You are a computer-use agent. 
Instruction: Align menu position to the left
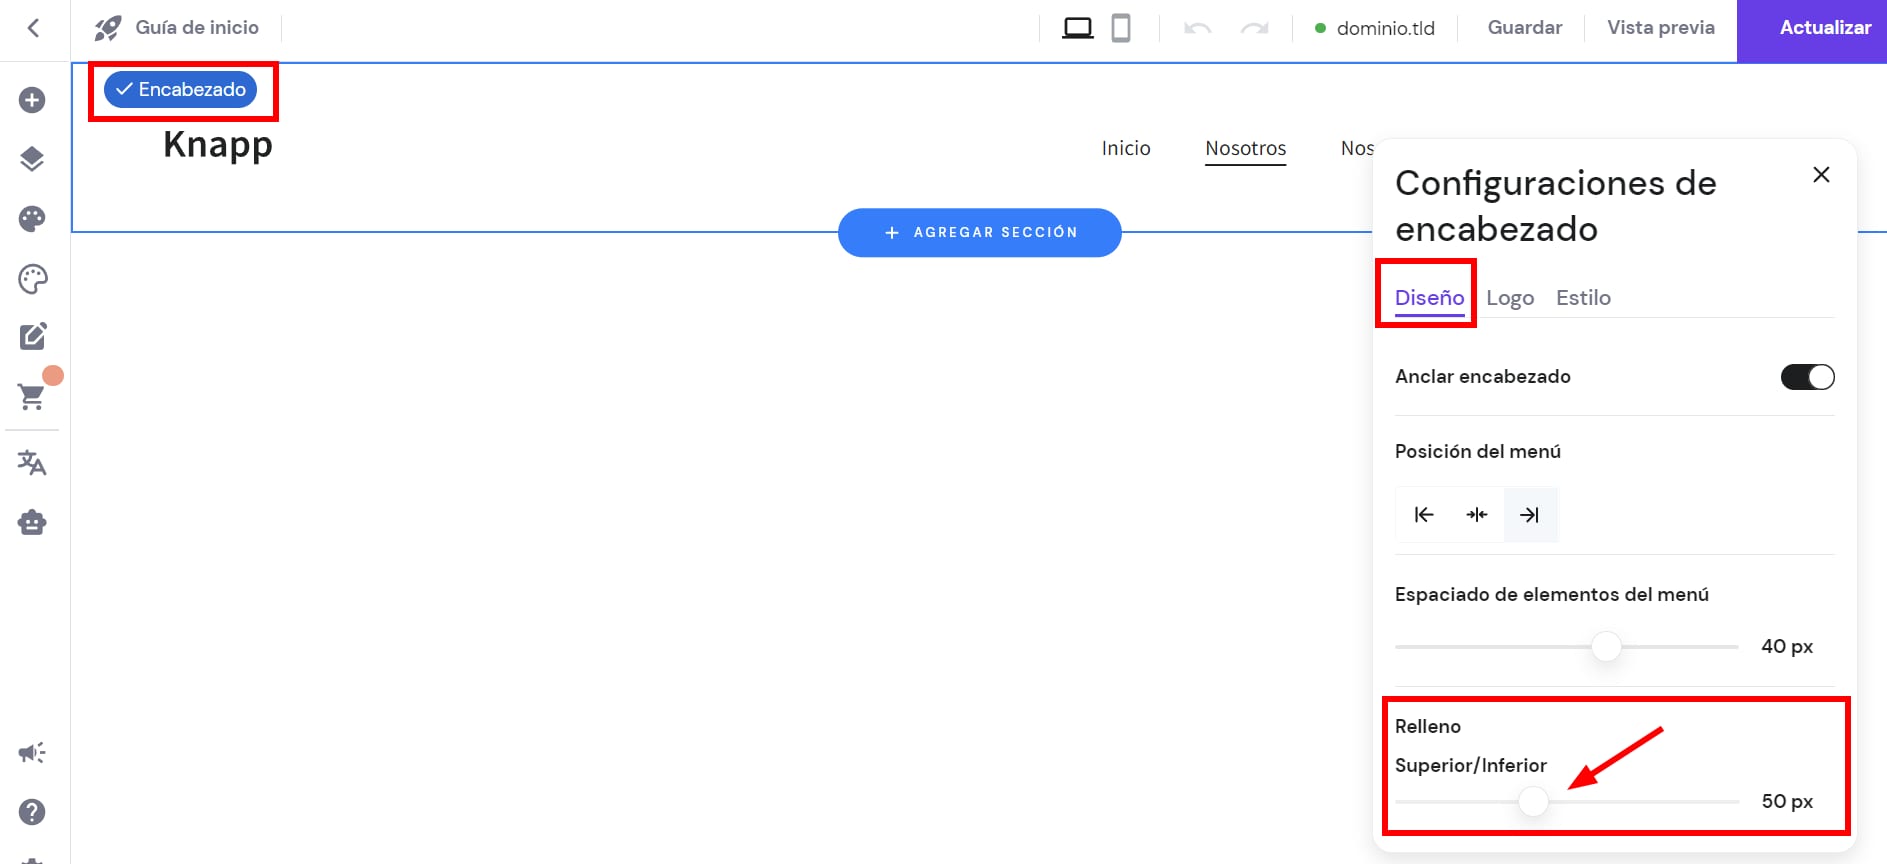(x=1424, y=515)
